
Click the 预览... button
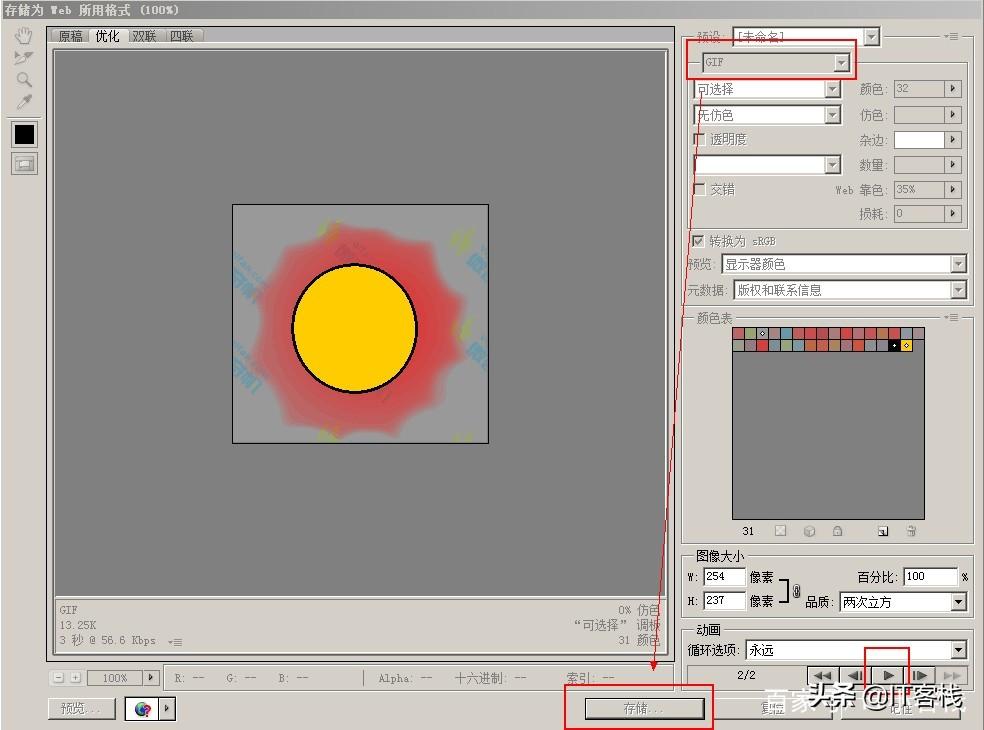tap(82, 709)
